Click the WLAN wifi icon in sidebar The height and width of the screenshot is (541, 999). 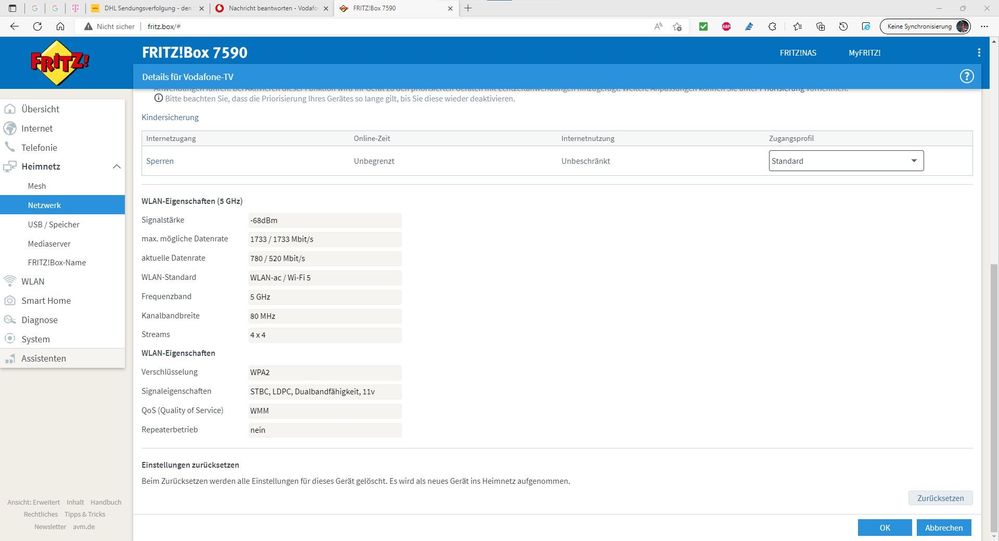[x=10, y=281]
